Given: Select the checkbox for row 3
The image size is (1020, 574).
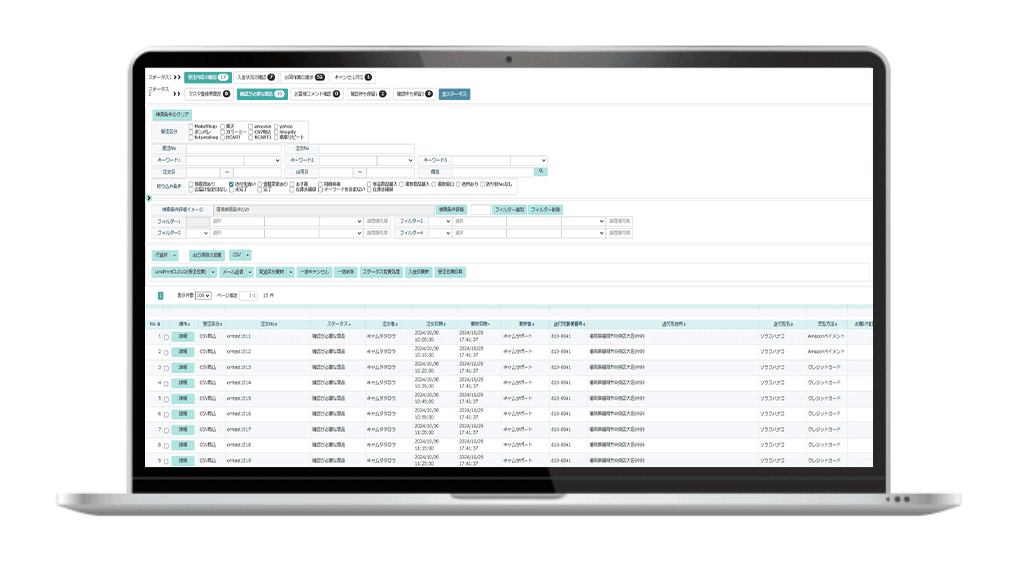Looking at the screenshot, I should click(167, 367).
